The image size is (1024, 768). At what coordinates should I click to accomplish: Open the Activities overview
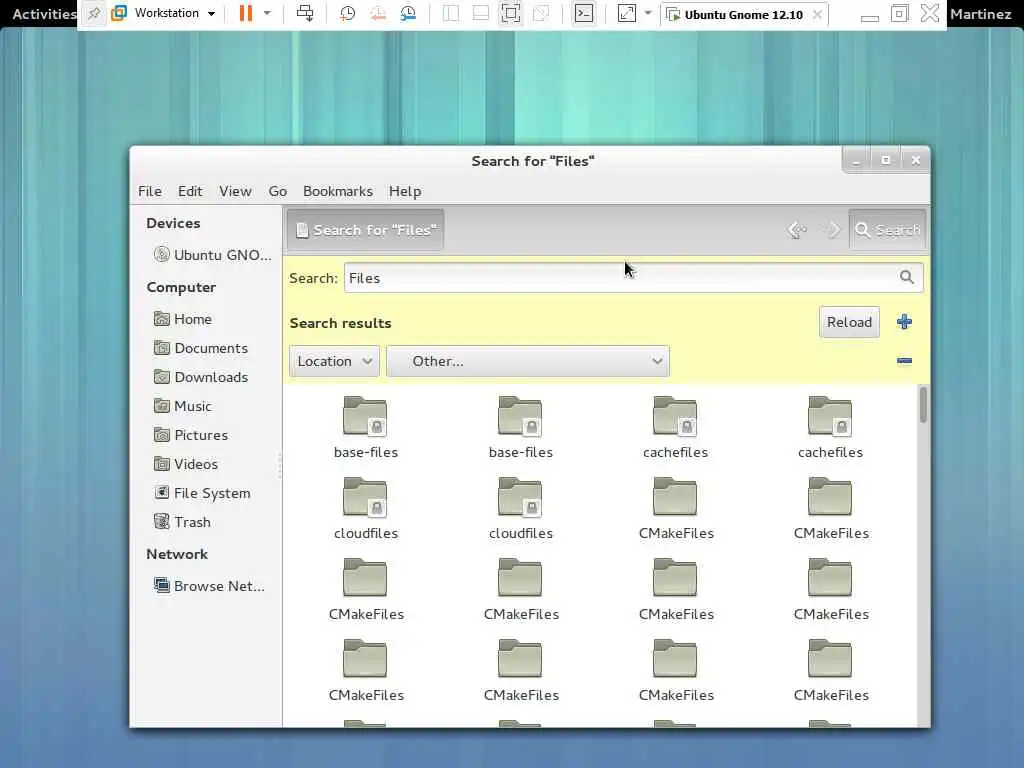pyautogui.click(x=43, y=14)
